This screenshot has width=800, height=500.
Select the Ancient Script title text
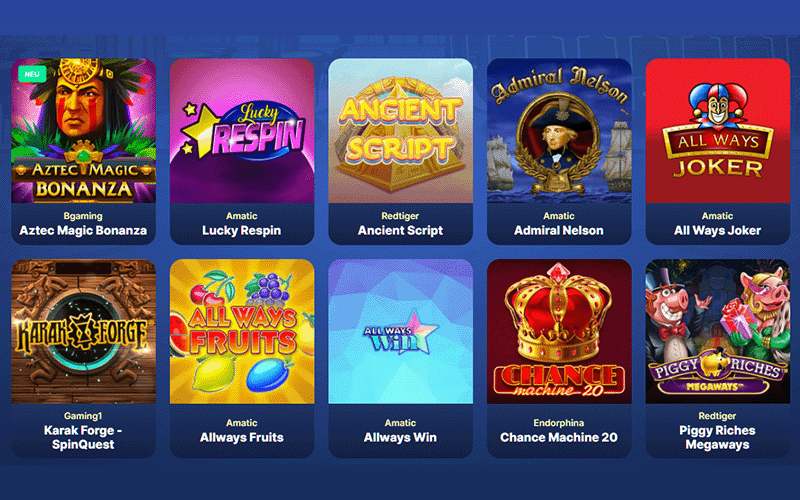click(401, 231)
